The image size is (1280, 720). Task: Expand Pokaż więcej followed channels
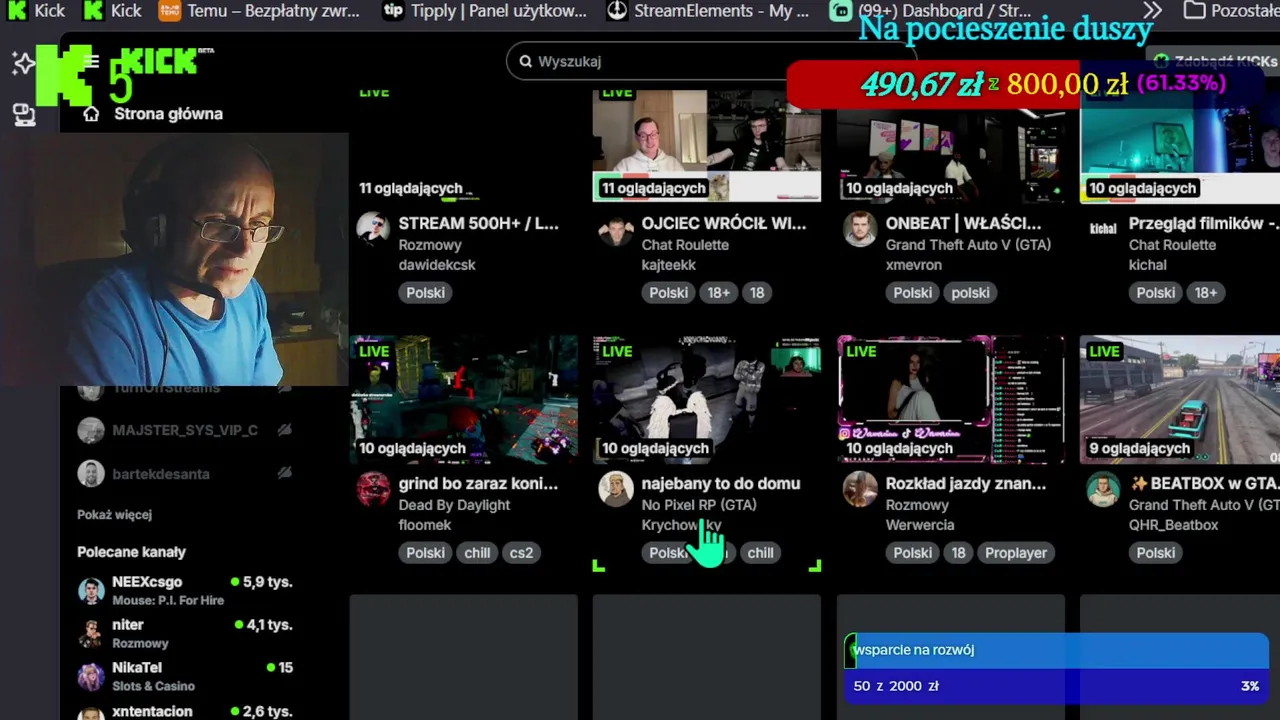[114, 515]
